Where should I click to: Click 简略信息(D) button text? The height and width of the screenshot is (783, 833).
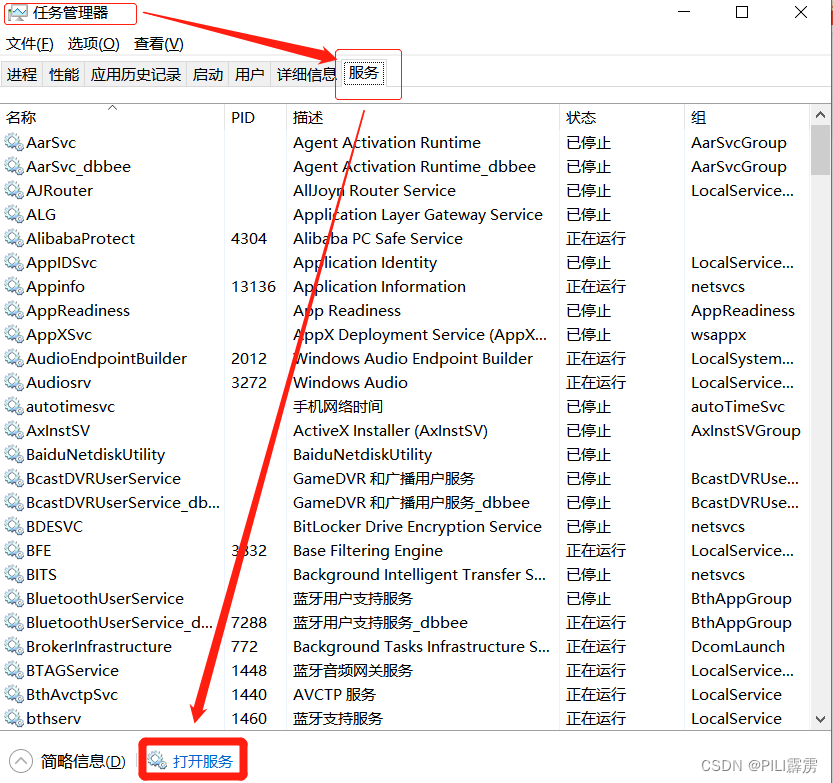pyautogui.click(x=83, y=761)
